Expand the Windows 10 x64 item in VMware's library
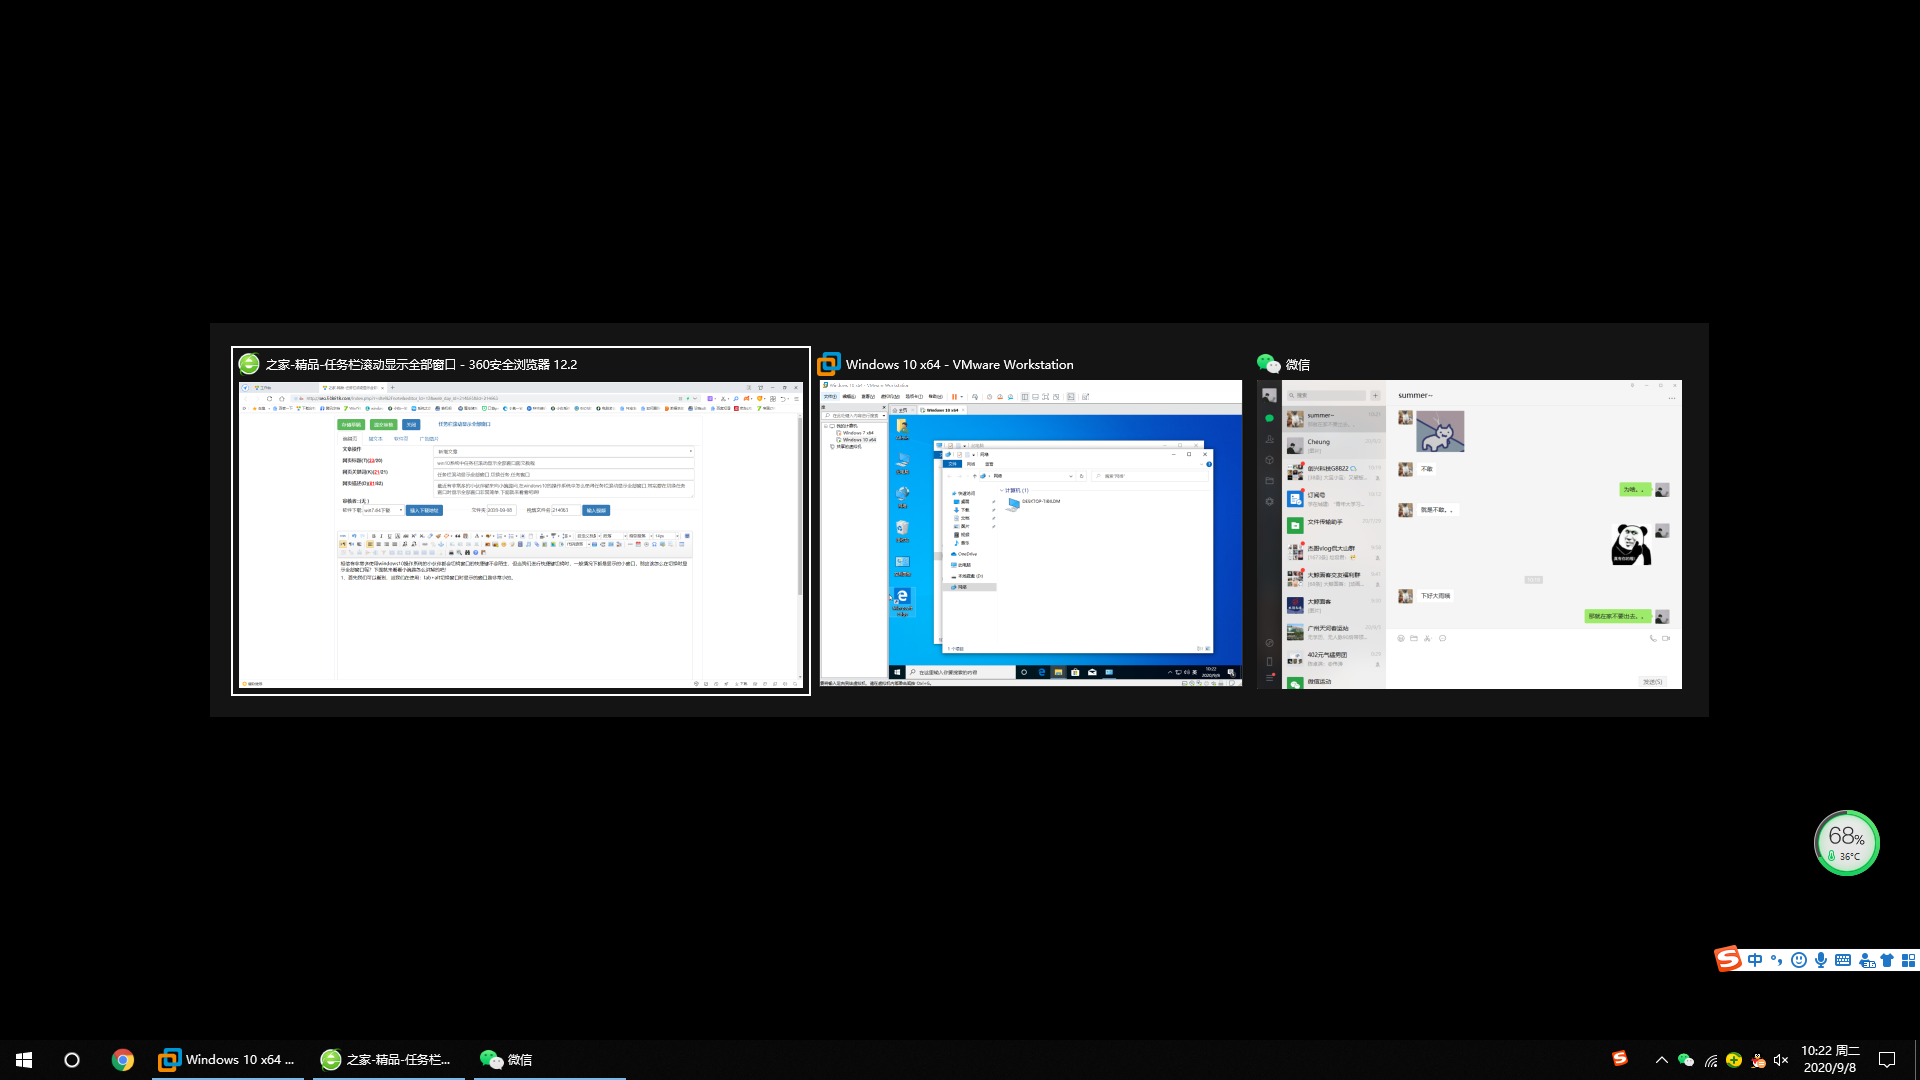Screen dimensions: 1920x1080 point(857,440)
